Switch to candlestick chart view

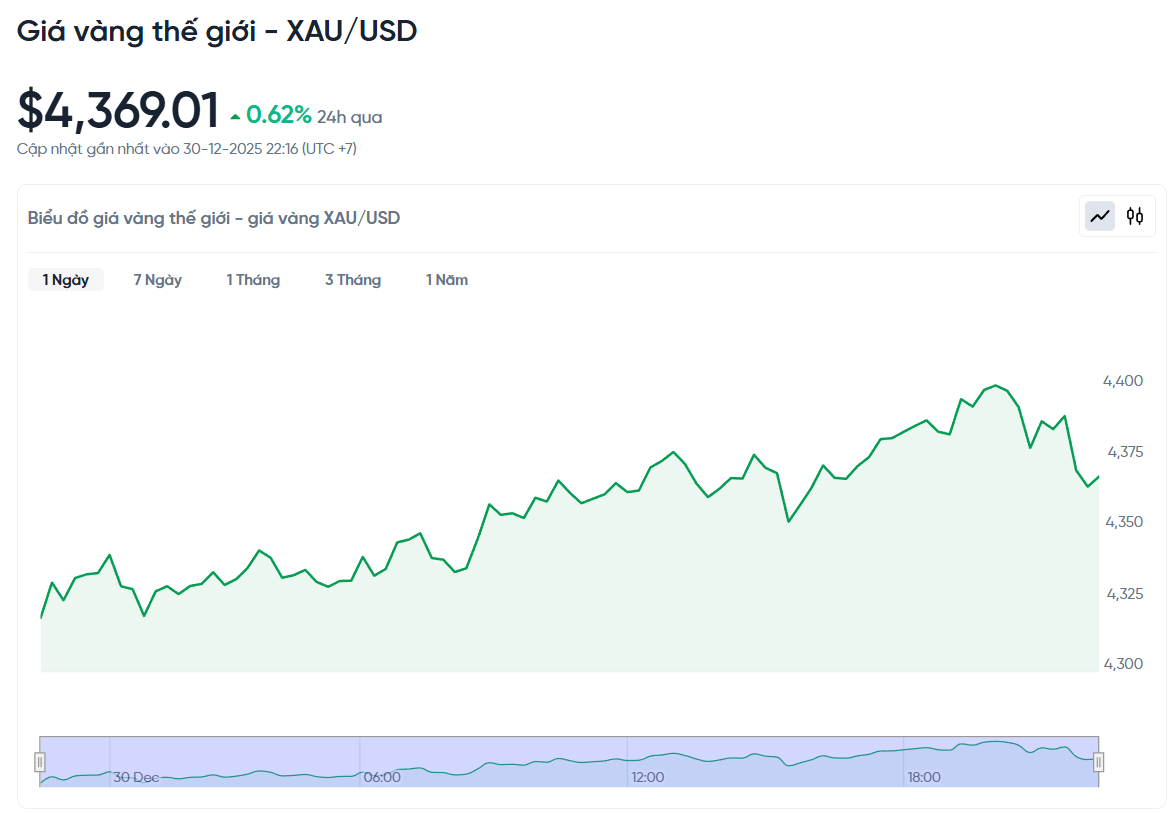(x=1137, y=216)
